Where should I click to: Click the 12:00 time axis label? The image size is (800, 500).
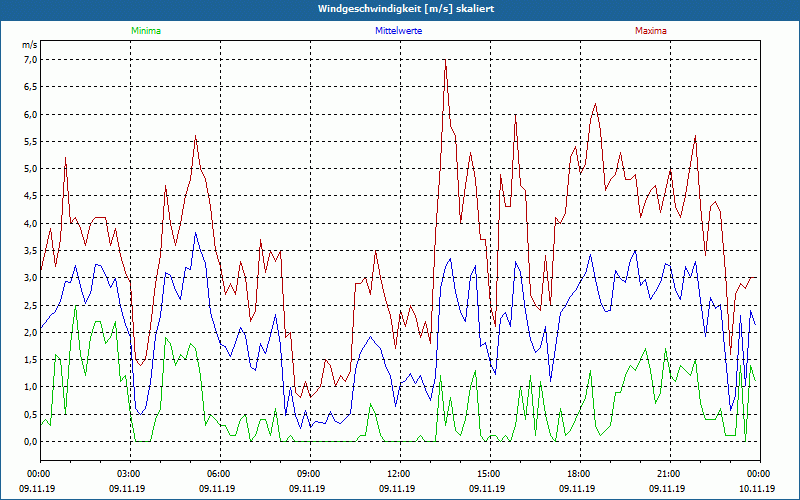click(x=397, y=474)
